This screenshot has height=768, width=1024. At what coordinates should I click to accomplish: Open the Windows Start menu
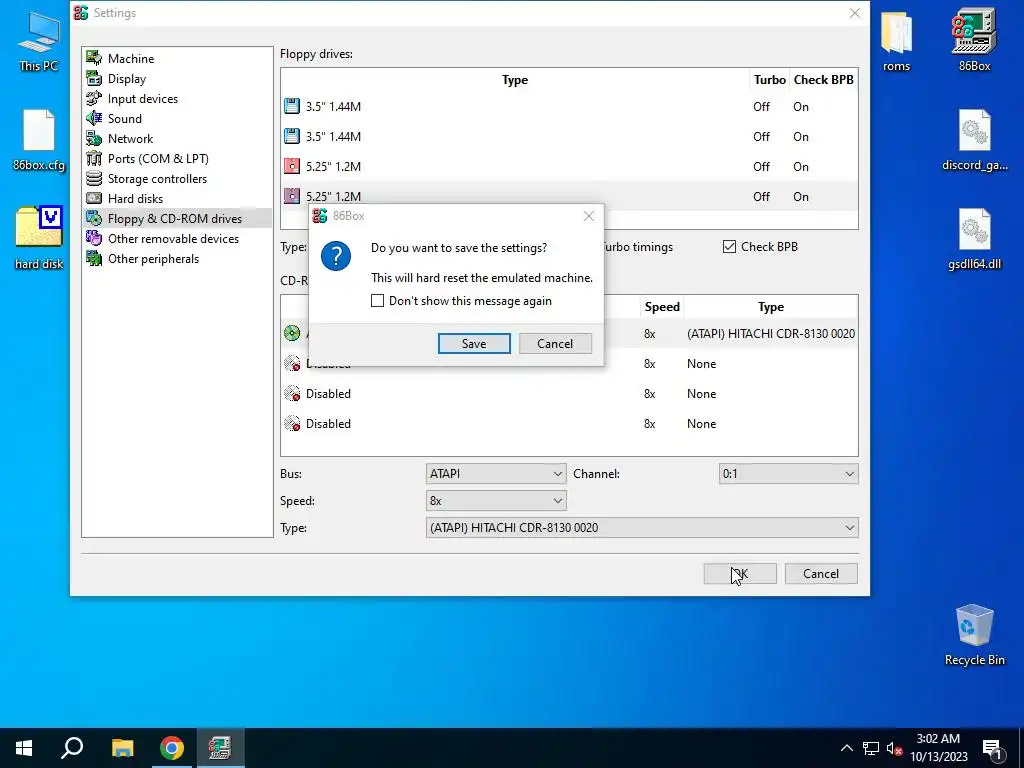(24, 748)
